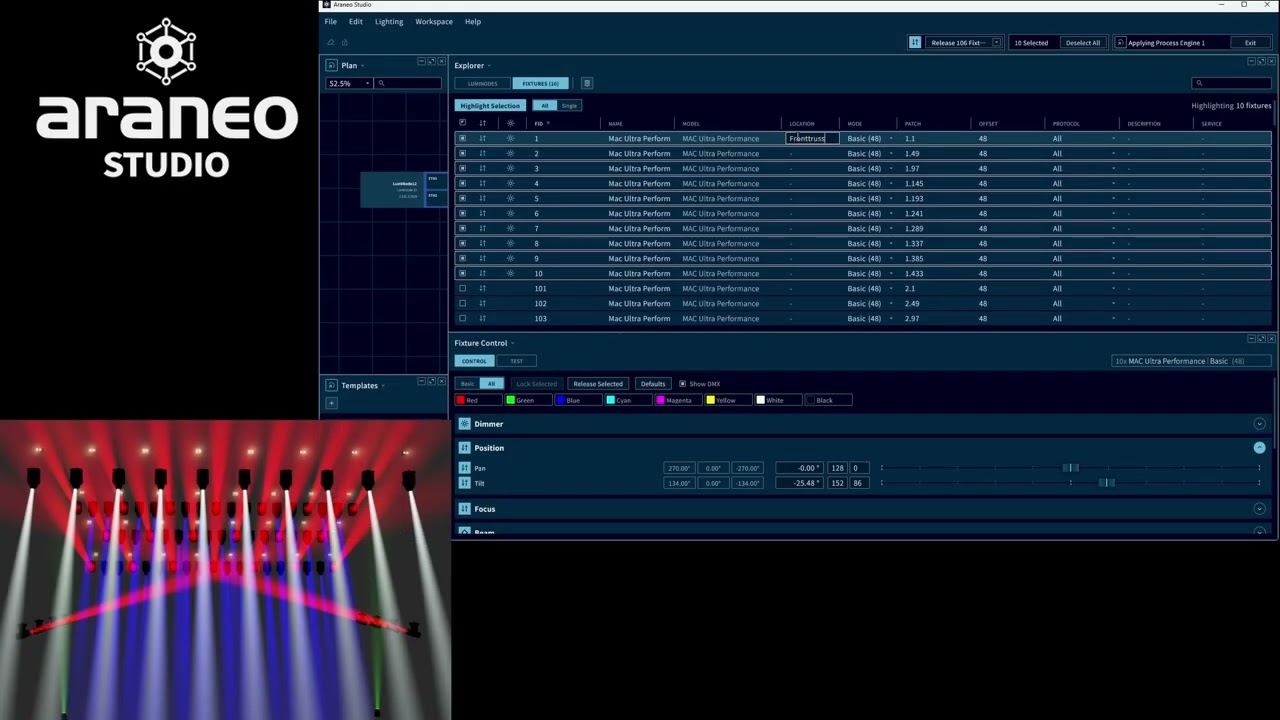The width and height of the screenshot is (1280, 720).
Task: Check the checkbox for fixture 102
Action: pyautogui.click(x=462, y=304)
